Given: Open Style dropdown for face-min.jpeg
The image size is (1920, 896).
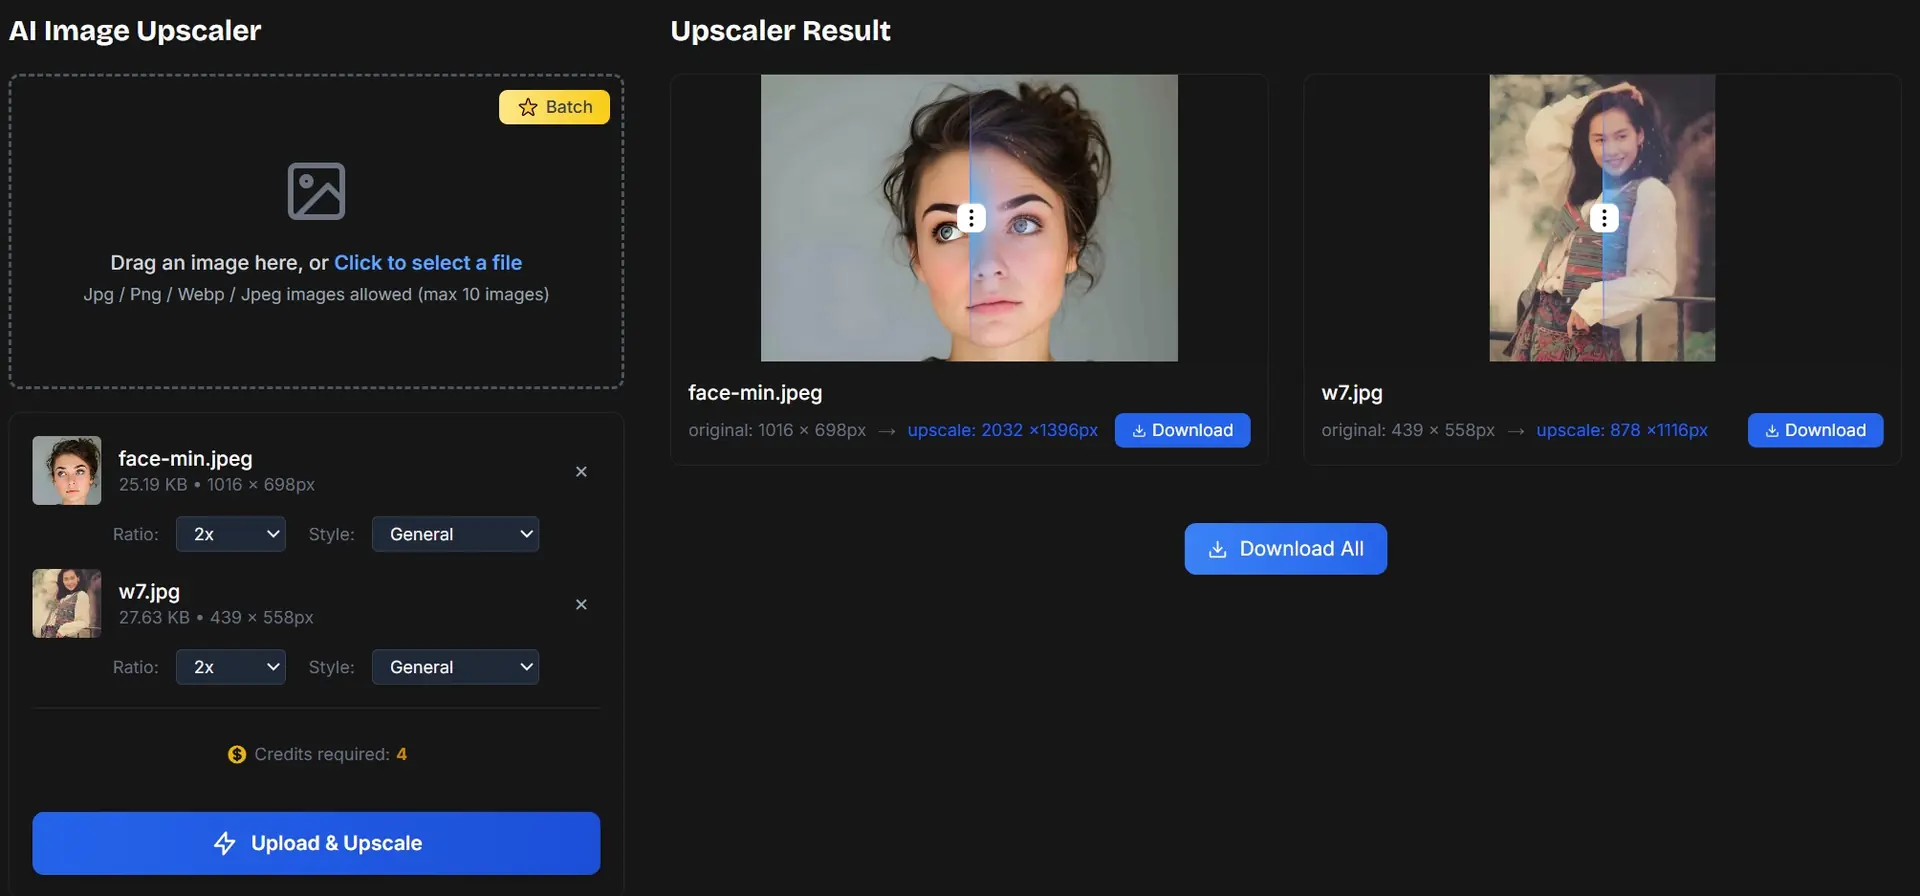Looking at the screenshot, I should tap(455, 534).
